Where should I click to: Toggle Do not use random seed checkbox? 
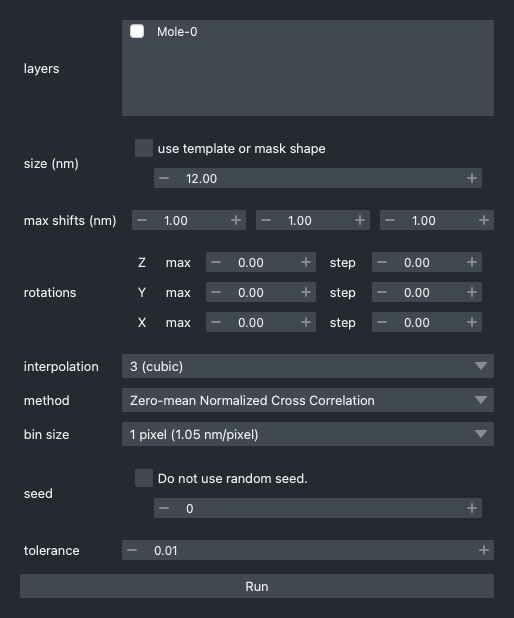tap(143, 478)
